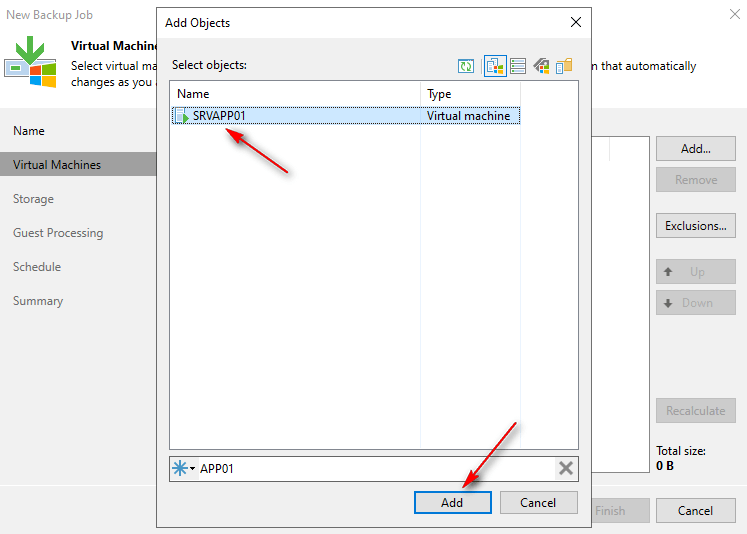Cancel the Add Objects dialog
Image resolution: width=747 pixels, height=534 pixels.
(x=539, y=502)
